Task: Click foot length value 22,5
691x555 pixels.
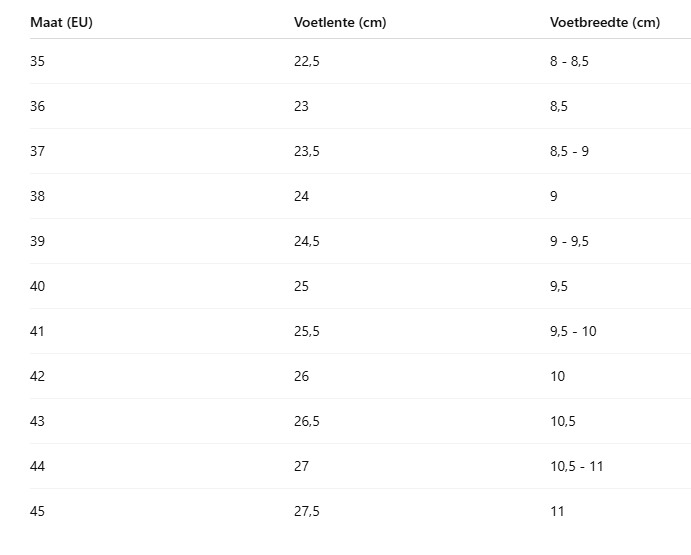Action: (x=307, y=61)
